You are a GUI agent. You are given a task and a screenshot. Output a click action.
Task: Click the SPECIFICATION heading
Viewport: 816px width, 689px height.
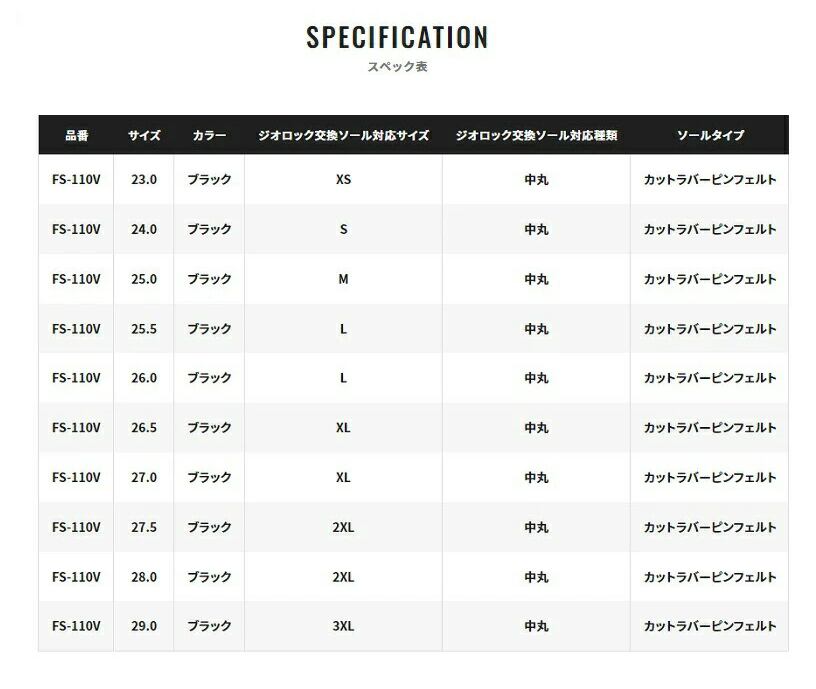coord(397,38)
